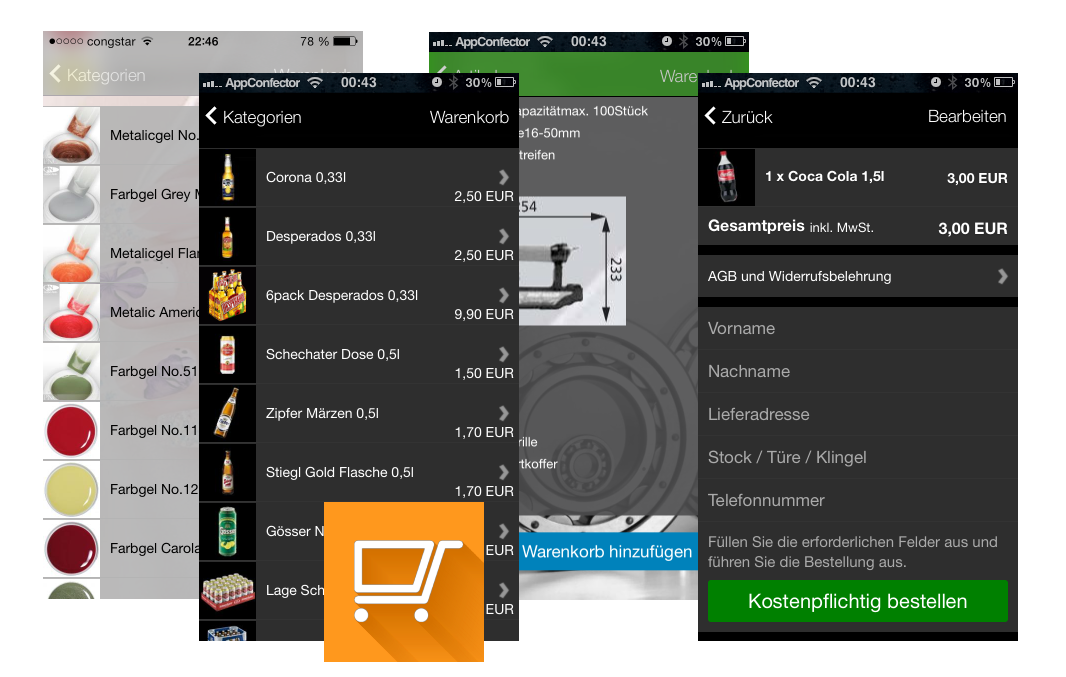1066x677 pixels.
Task: Tap the Farbgel No.11 red color swatch
Action: [x=71, y=431]
